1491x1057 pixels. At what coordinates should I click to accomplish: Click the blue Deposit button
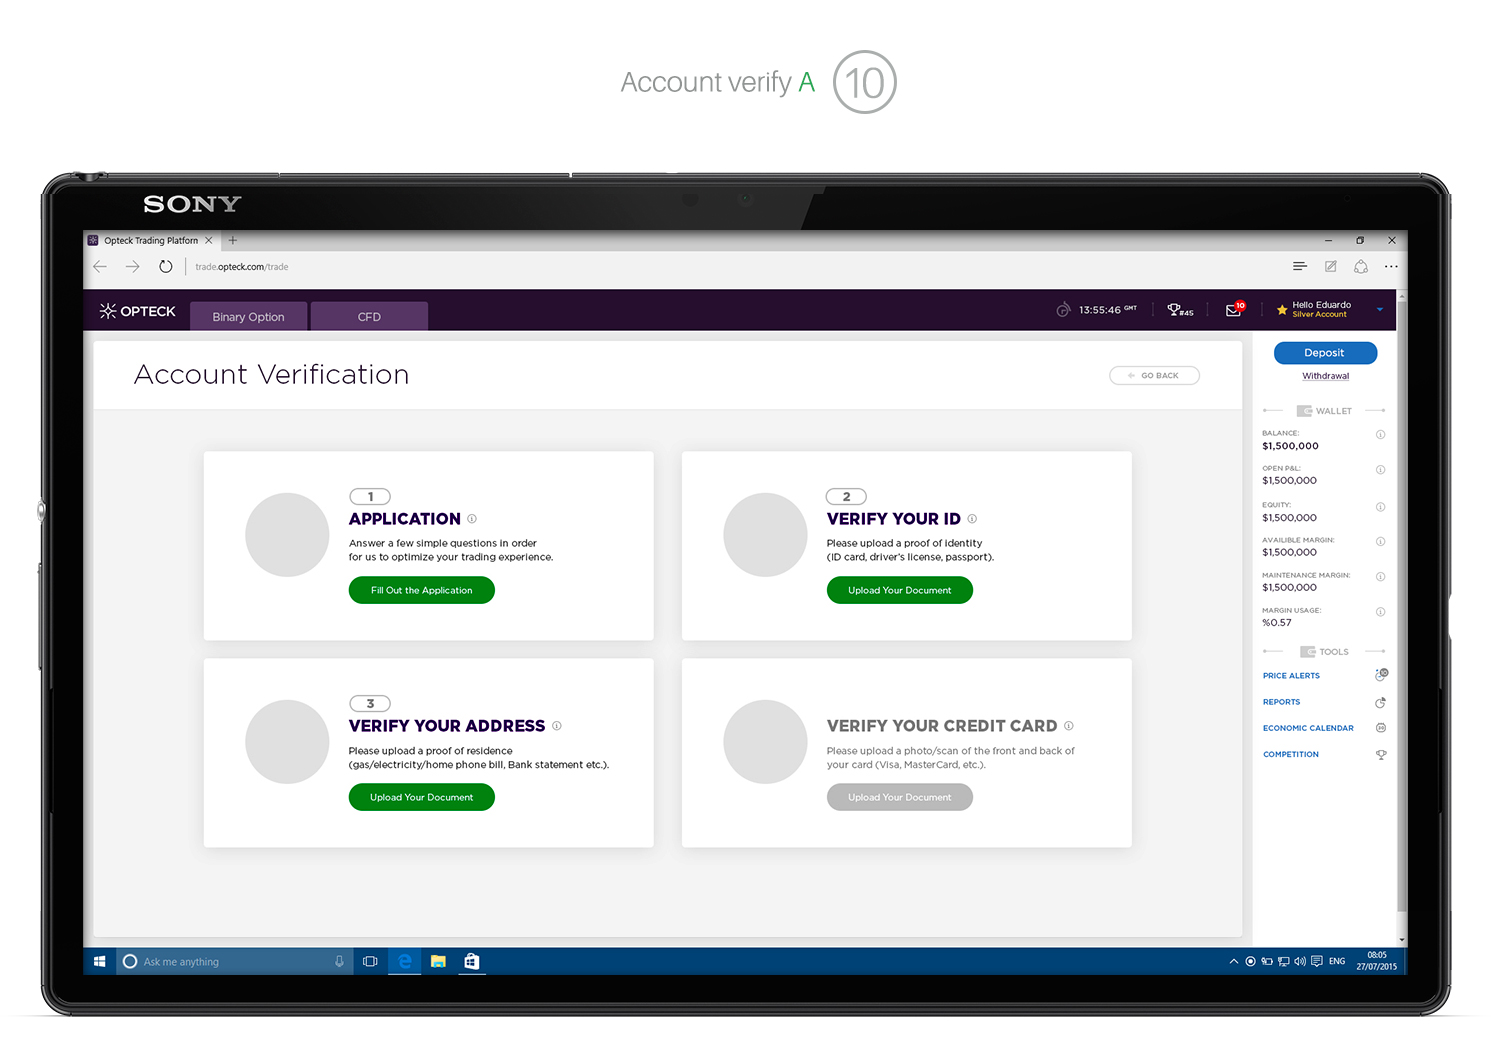click(x=1325, y=353)
